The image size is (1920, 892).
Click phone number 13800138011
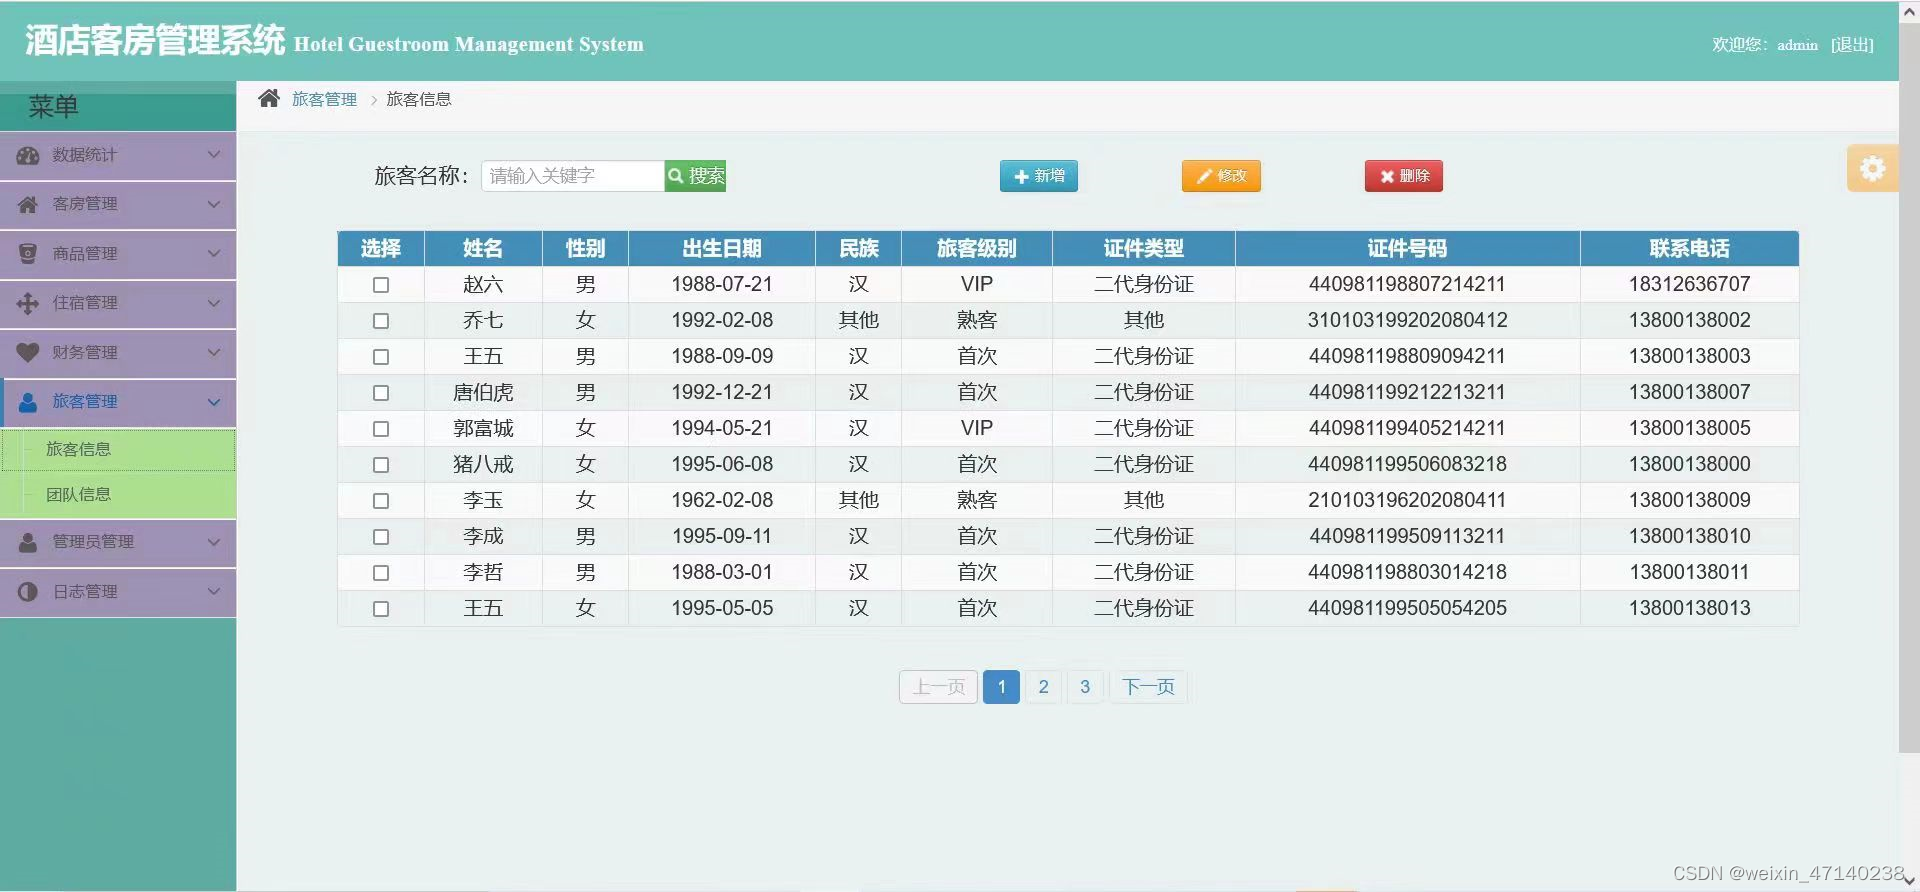tap(1689, 572)
